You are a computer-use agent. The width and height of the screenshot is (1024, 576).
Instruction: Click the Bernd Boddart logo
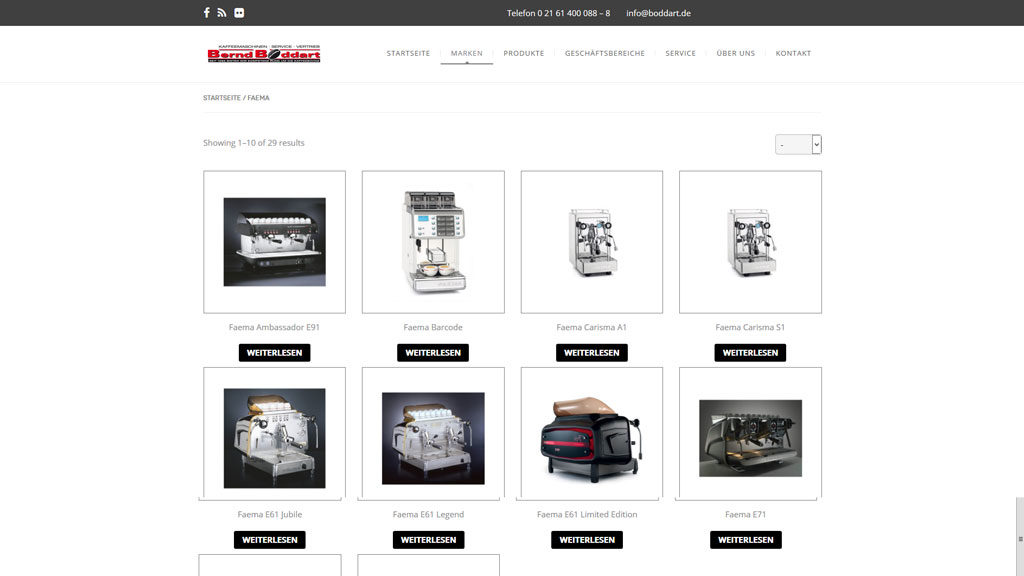pos(264,54)
